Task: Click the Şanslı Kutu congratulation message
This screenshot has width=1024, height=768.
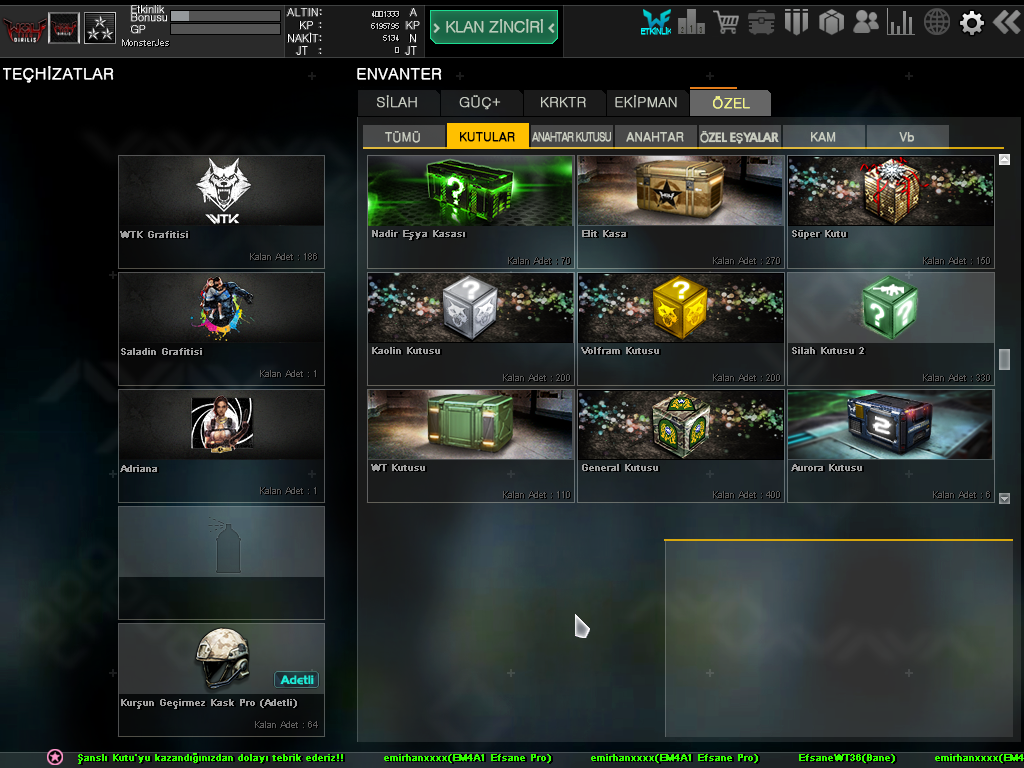Action: pyautogui.click(x=210, y=758)
